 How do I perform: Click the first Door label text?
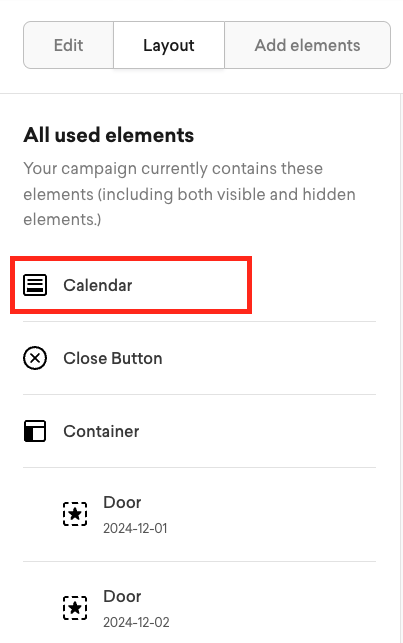tap(122, 502)
